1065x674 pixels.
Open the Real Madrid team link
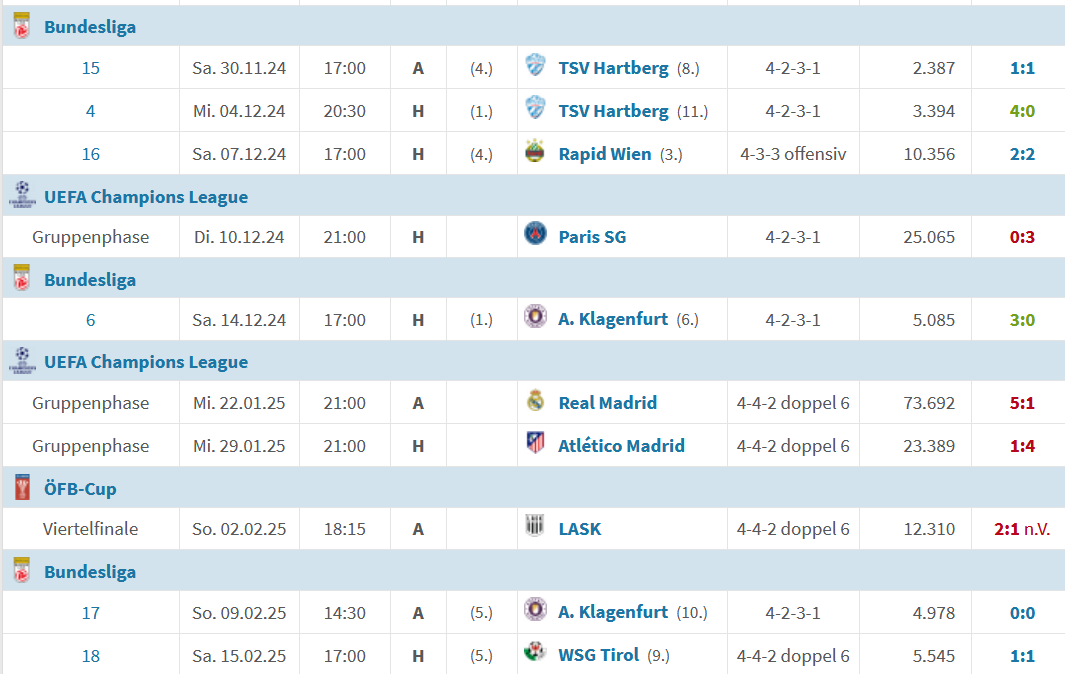point(607,403)
